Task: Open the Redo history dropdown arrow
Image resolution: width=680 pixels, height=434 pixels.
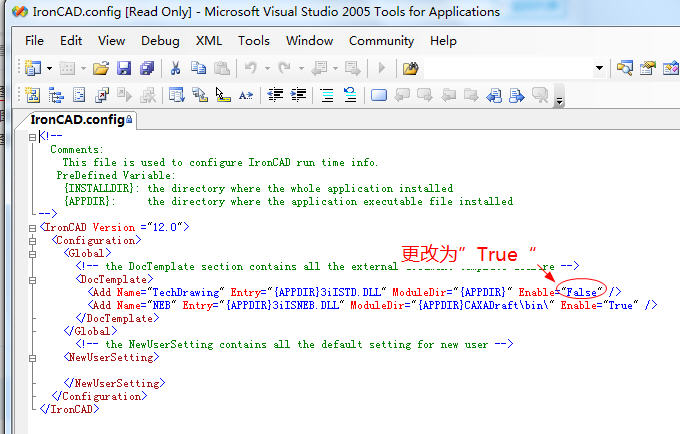Action: 301,69
